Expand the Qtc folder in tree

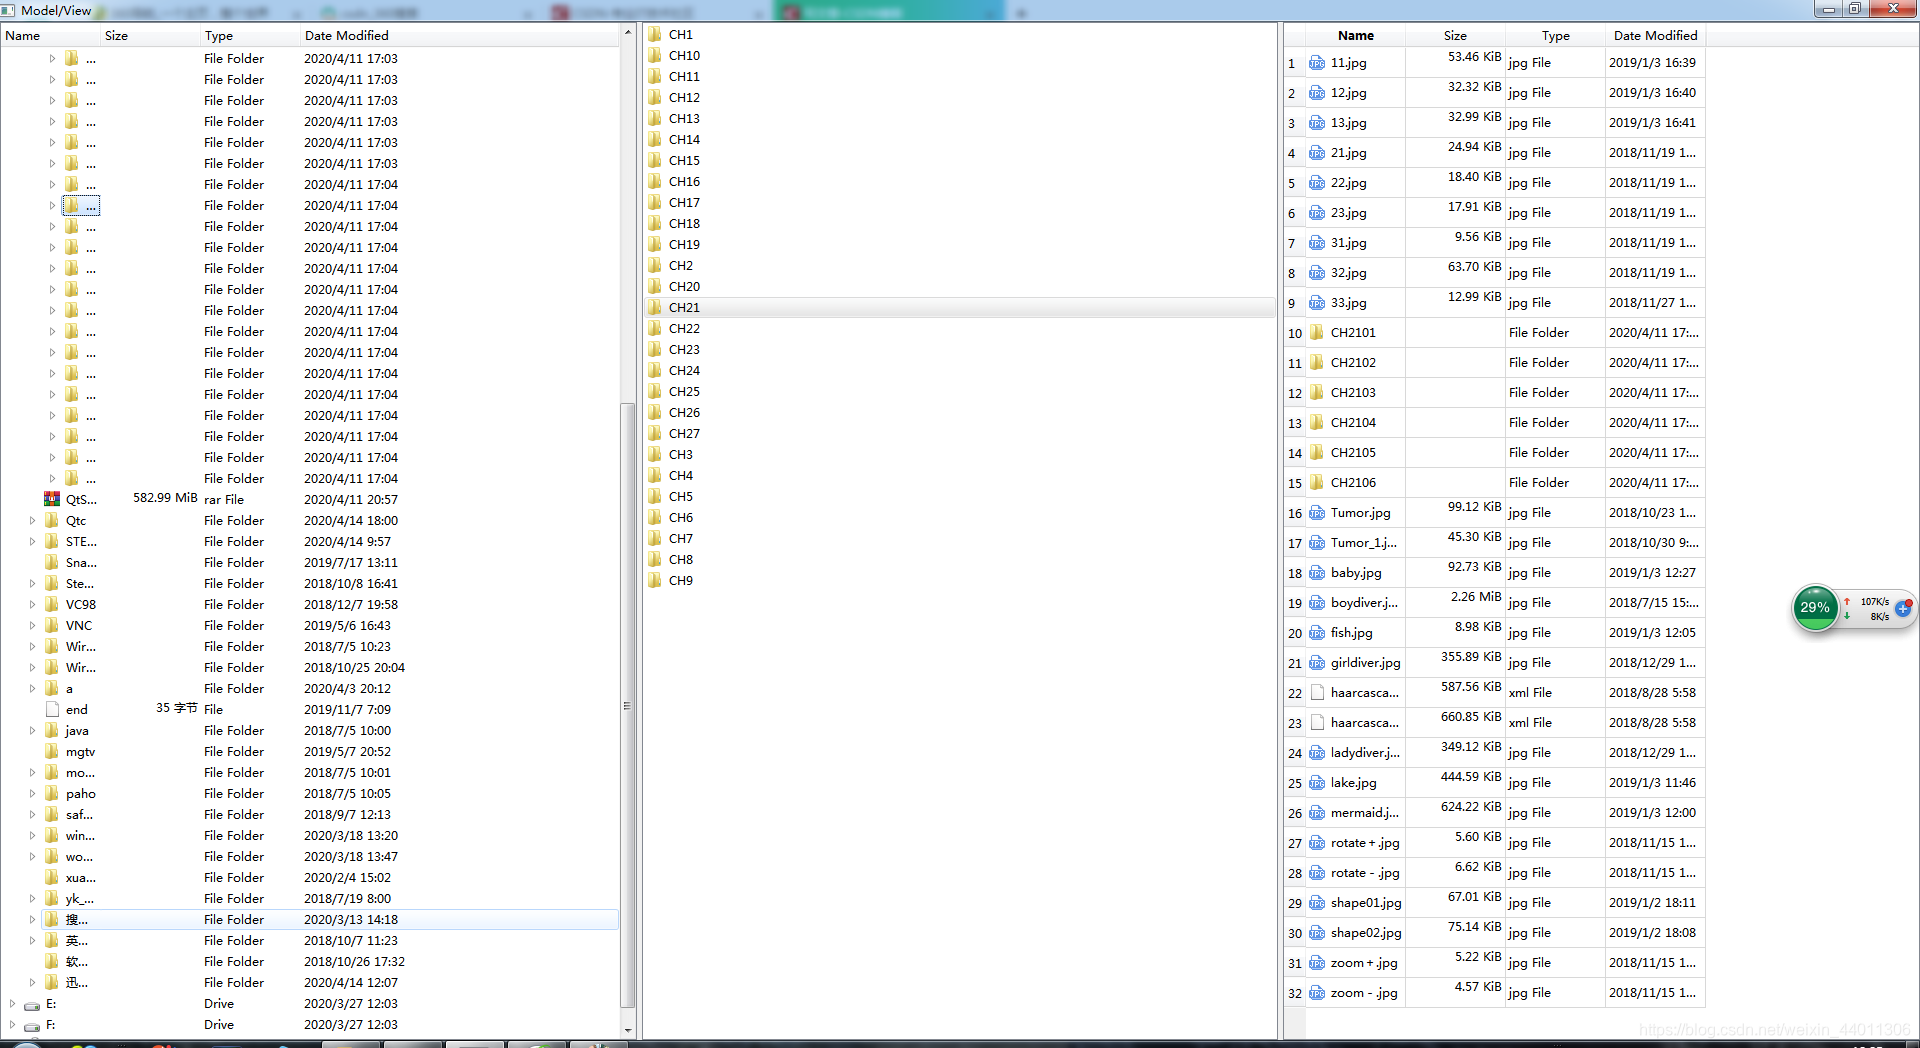click(32, 520)
